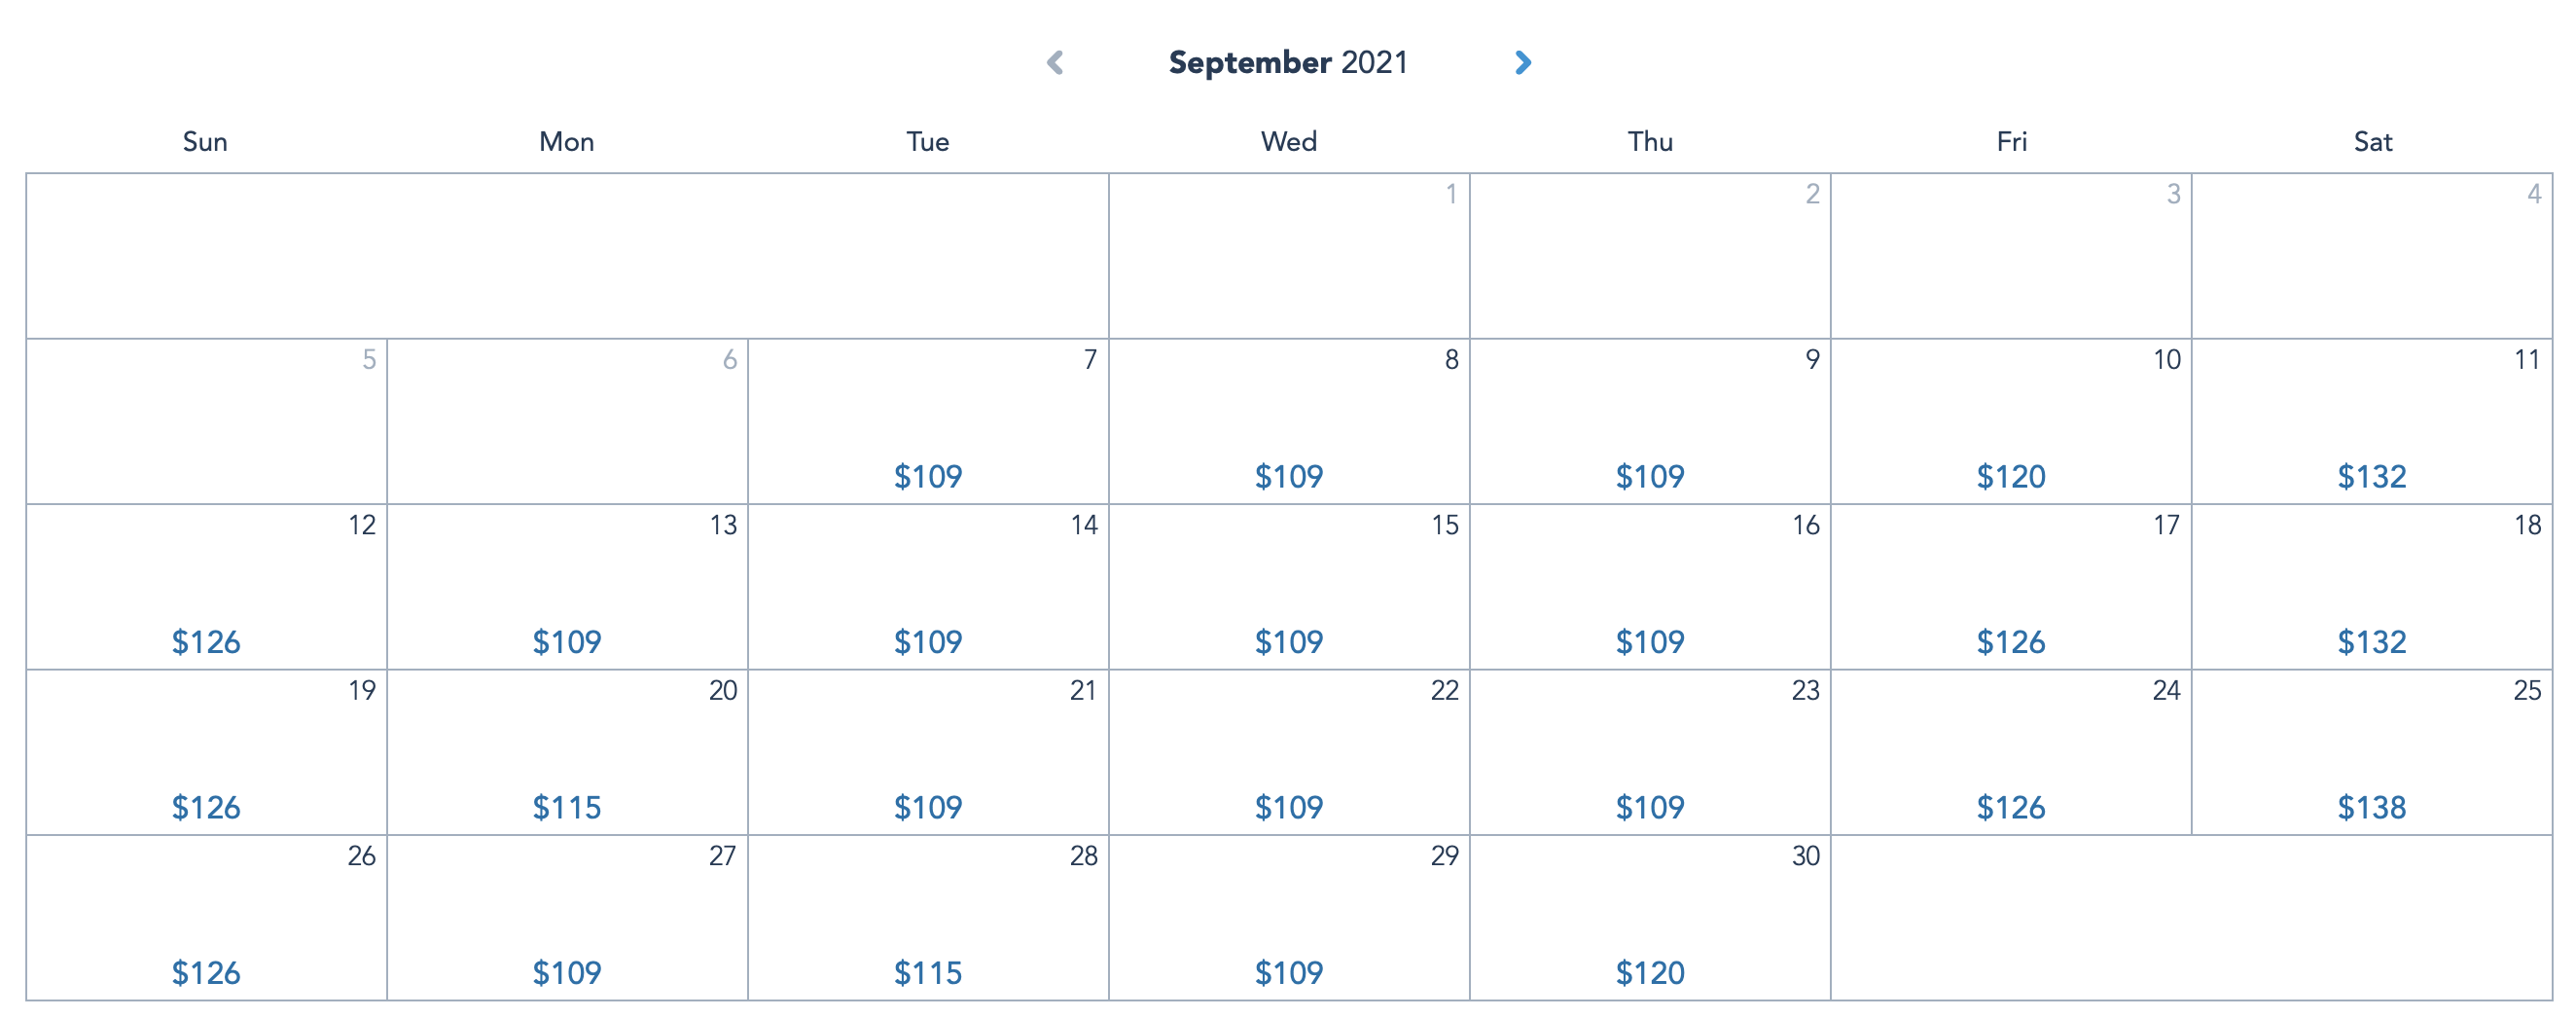Image resolution: width=2576 pixels, height=1018 pixels.
Task: Pick Friday September 17 at $126
Action: pyautogui.click(x=2011, y=587)
